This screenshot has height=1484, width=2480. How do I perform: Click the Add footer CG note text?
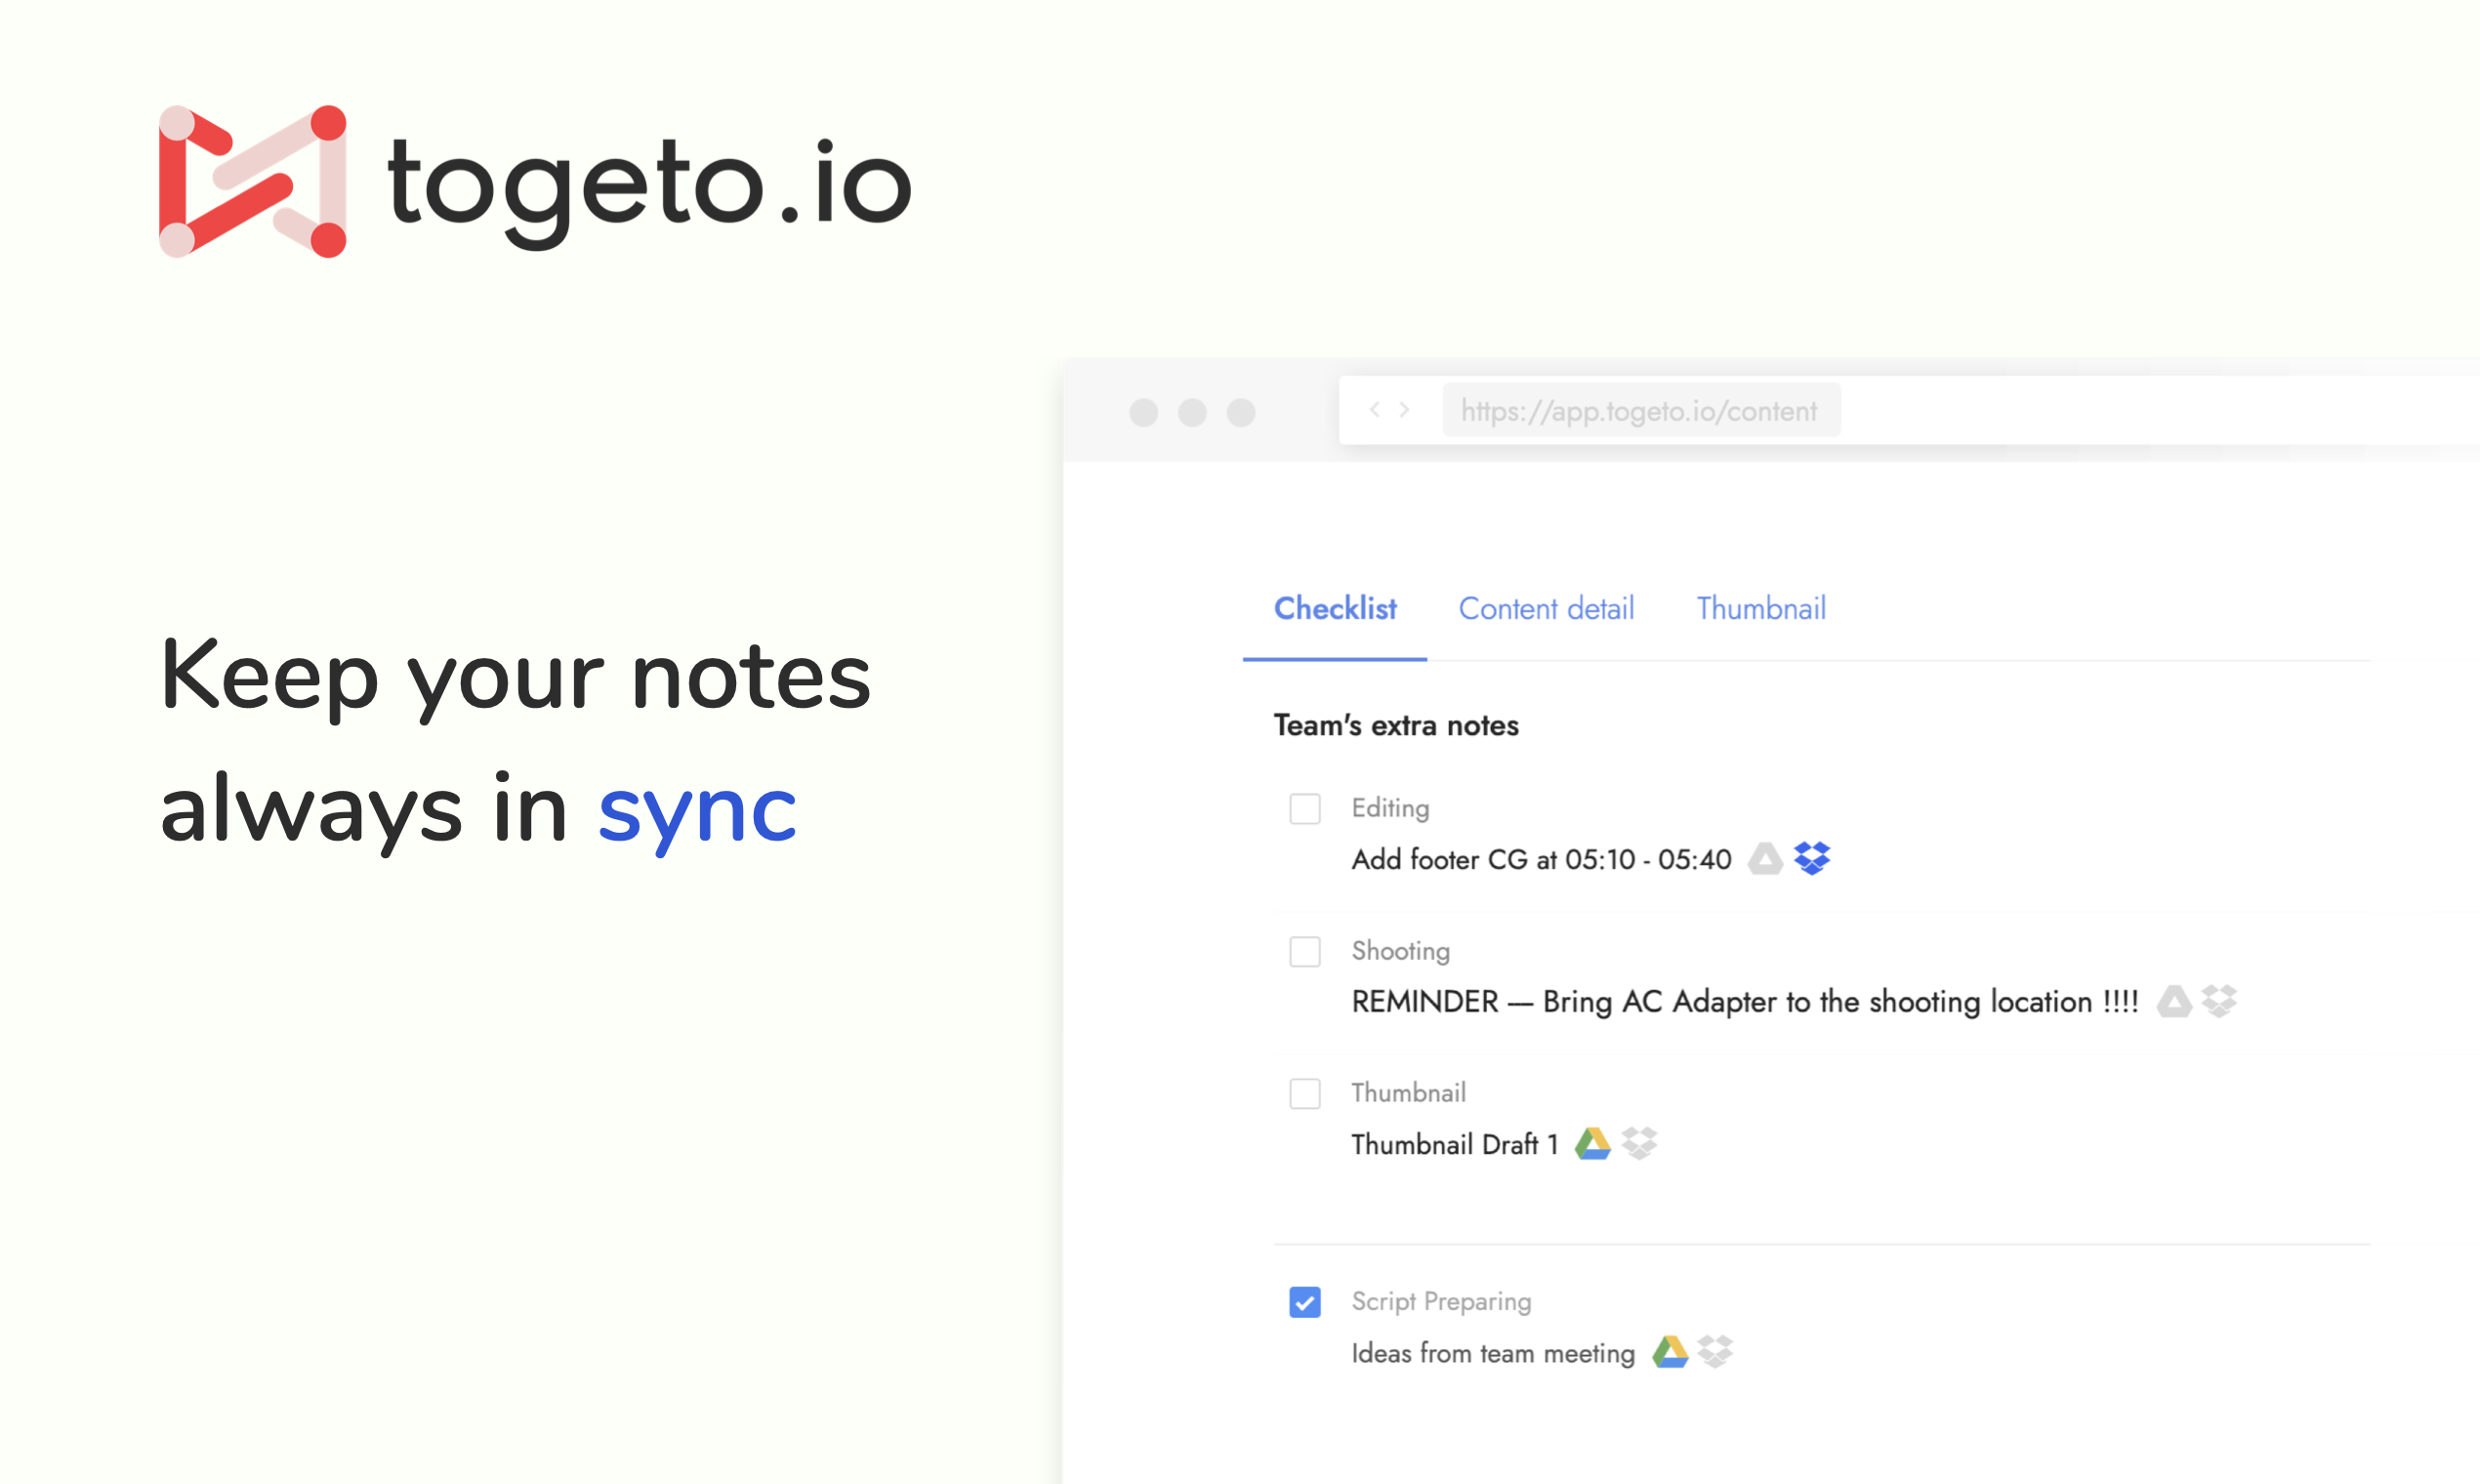pos(1540,860)
